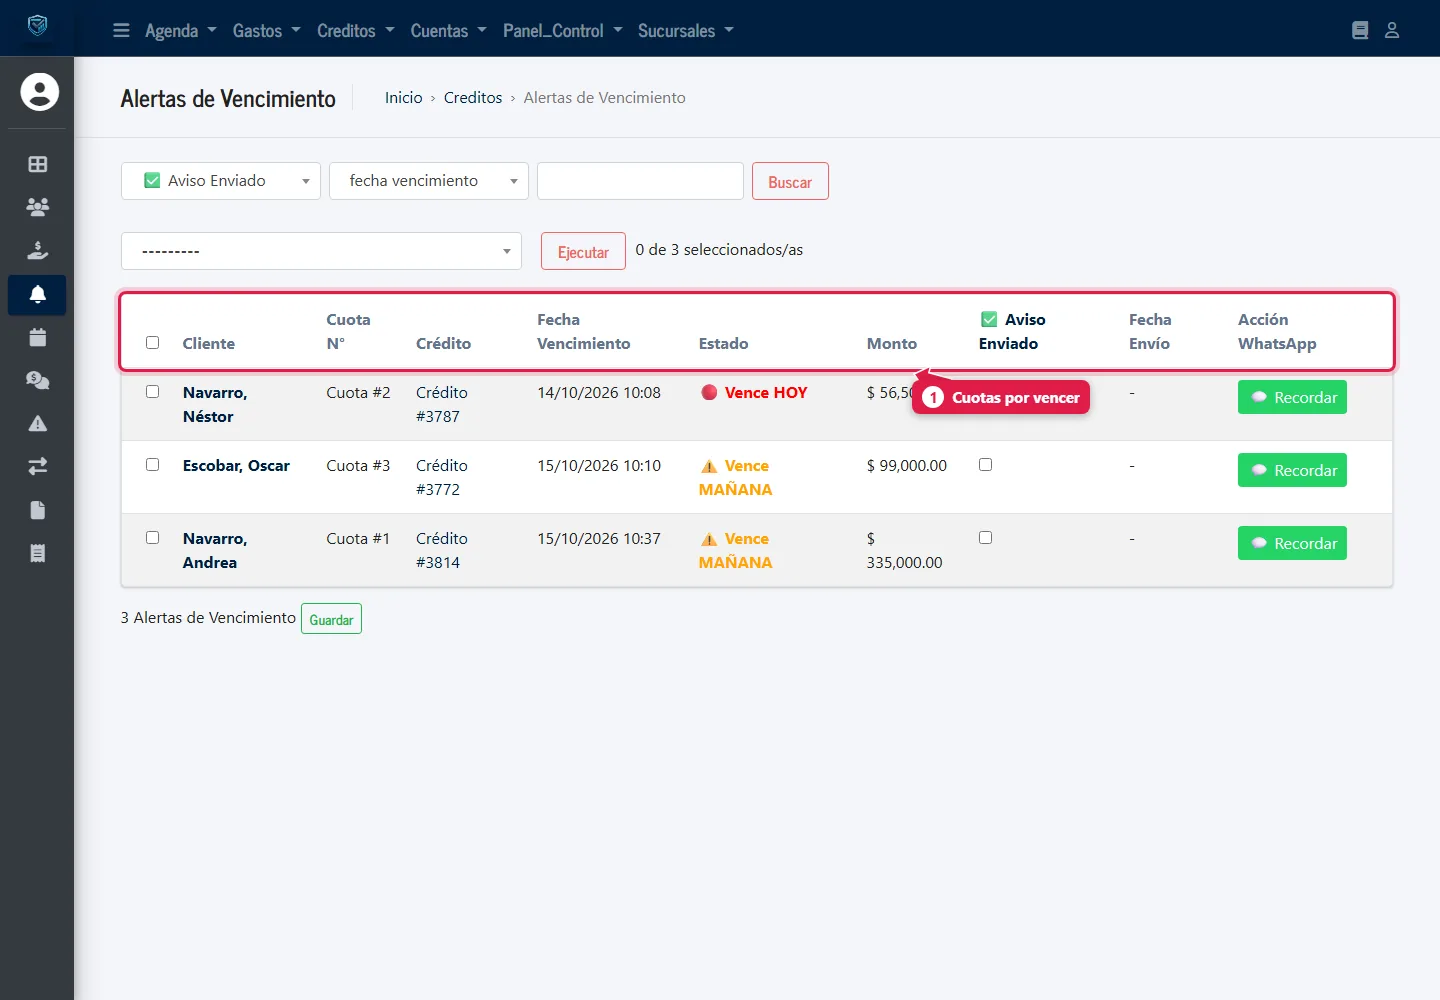1440x1000 pixels.
Task: Open the receipt icon in sidebar
Action: pyautogui.click(x=38, y=553)
